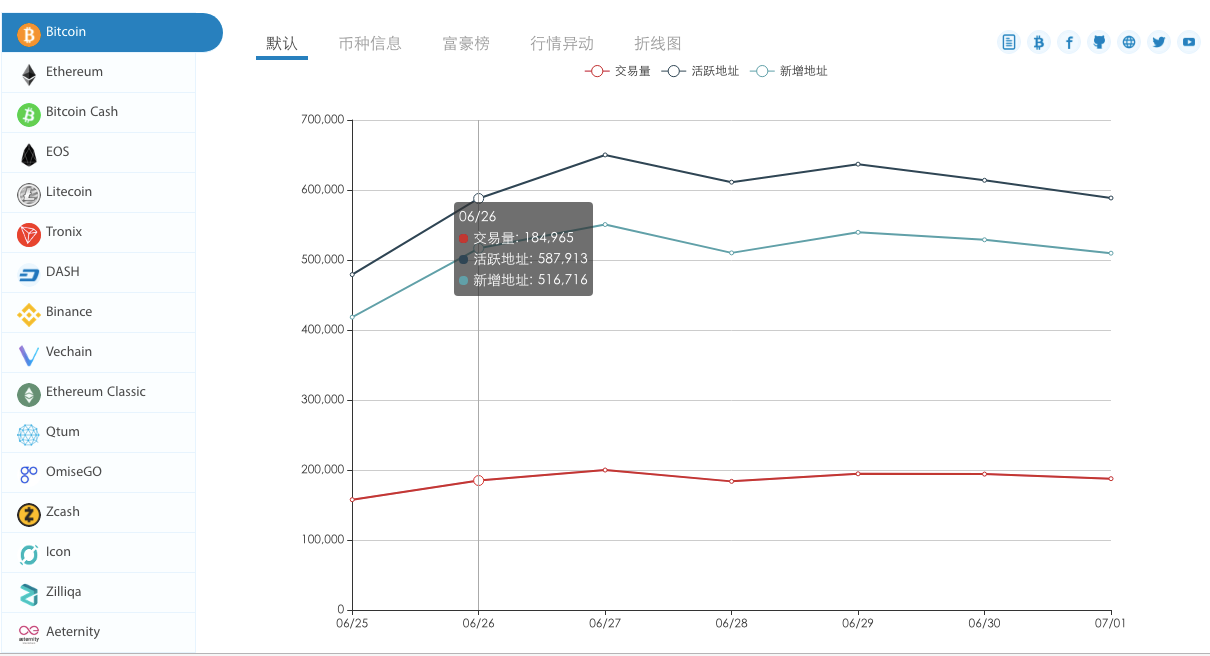Click the teal Icon coin logo
The height and width of the screenshot is (656, 1210).
pos(29,555)
